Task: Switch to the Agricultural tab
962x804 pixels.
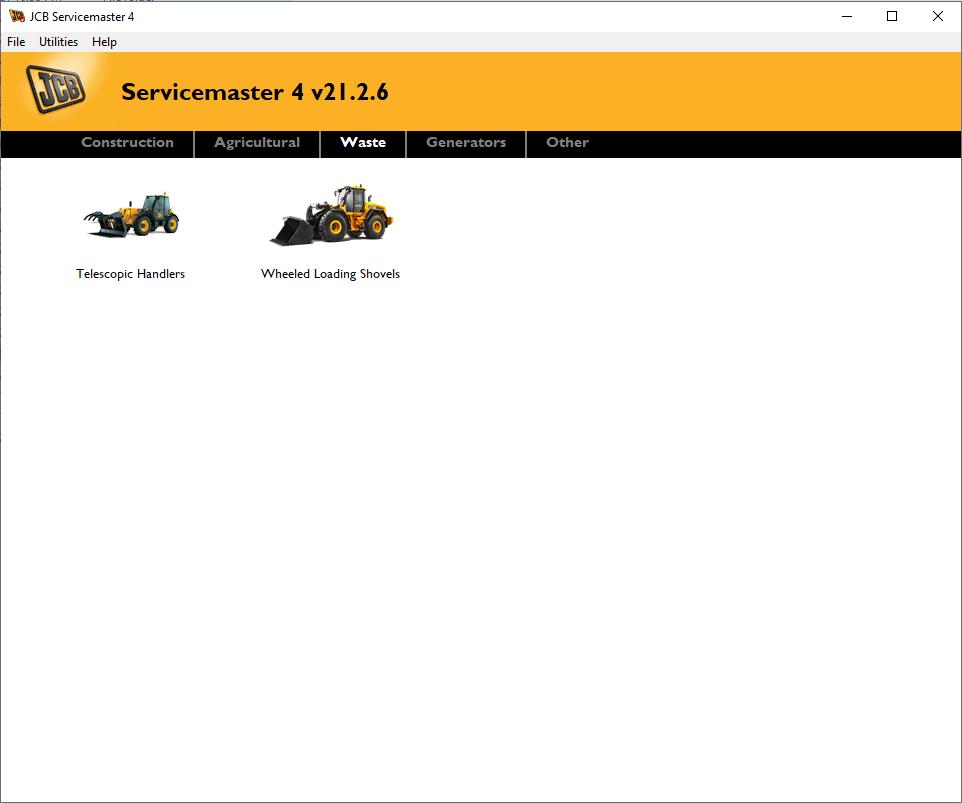Action: (x=256, y=143)
